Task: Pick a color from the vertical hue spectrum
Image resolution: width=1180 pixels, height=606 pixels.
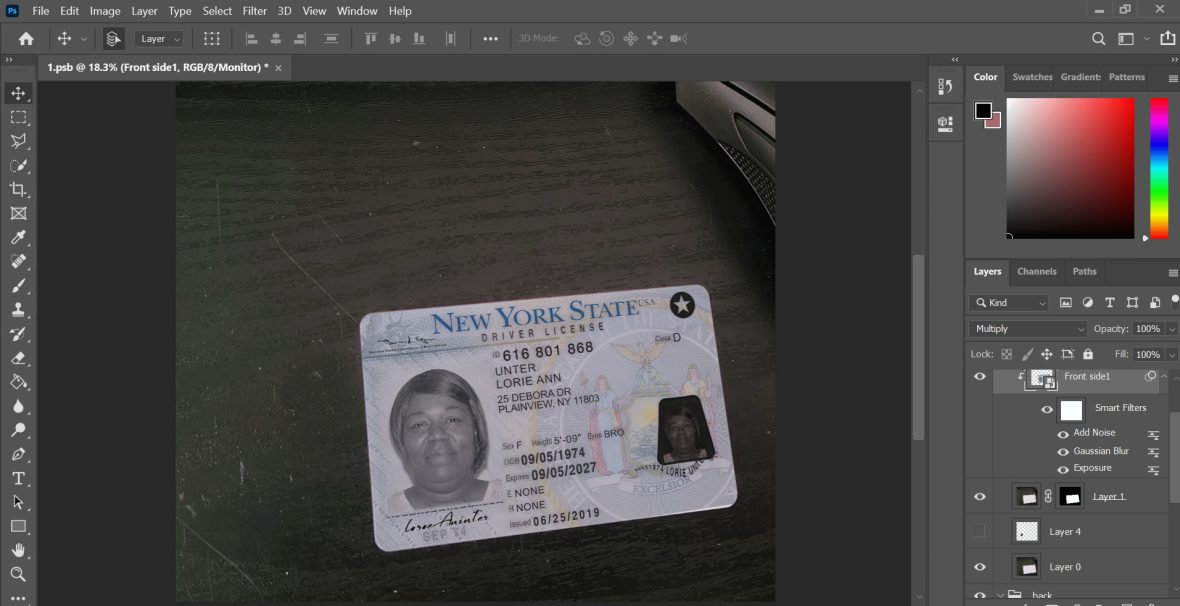Action: pos(1158,170)
